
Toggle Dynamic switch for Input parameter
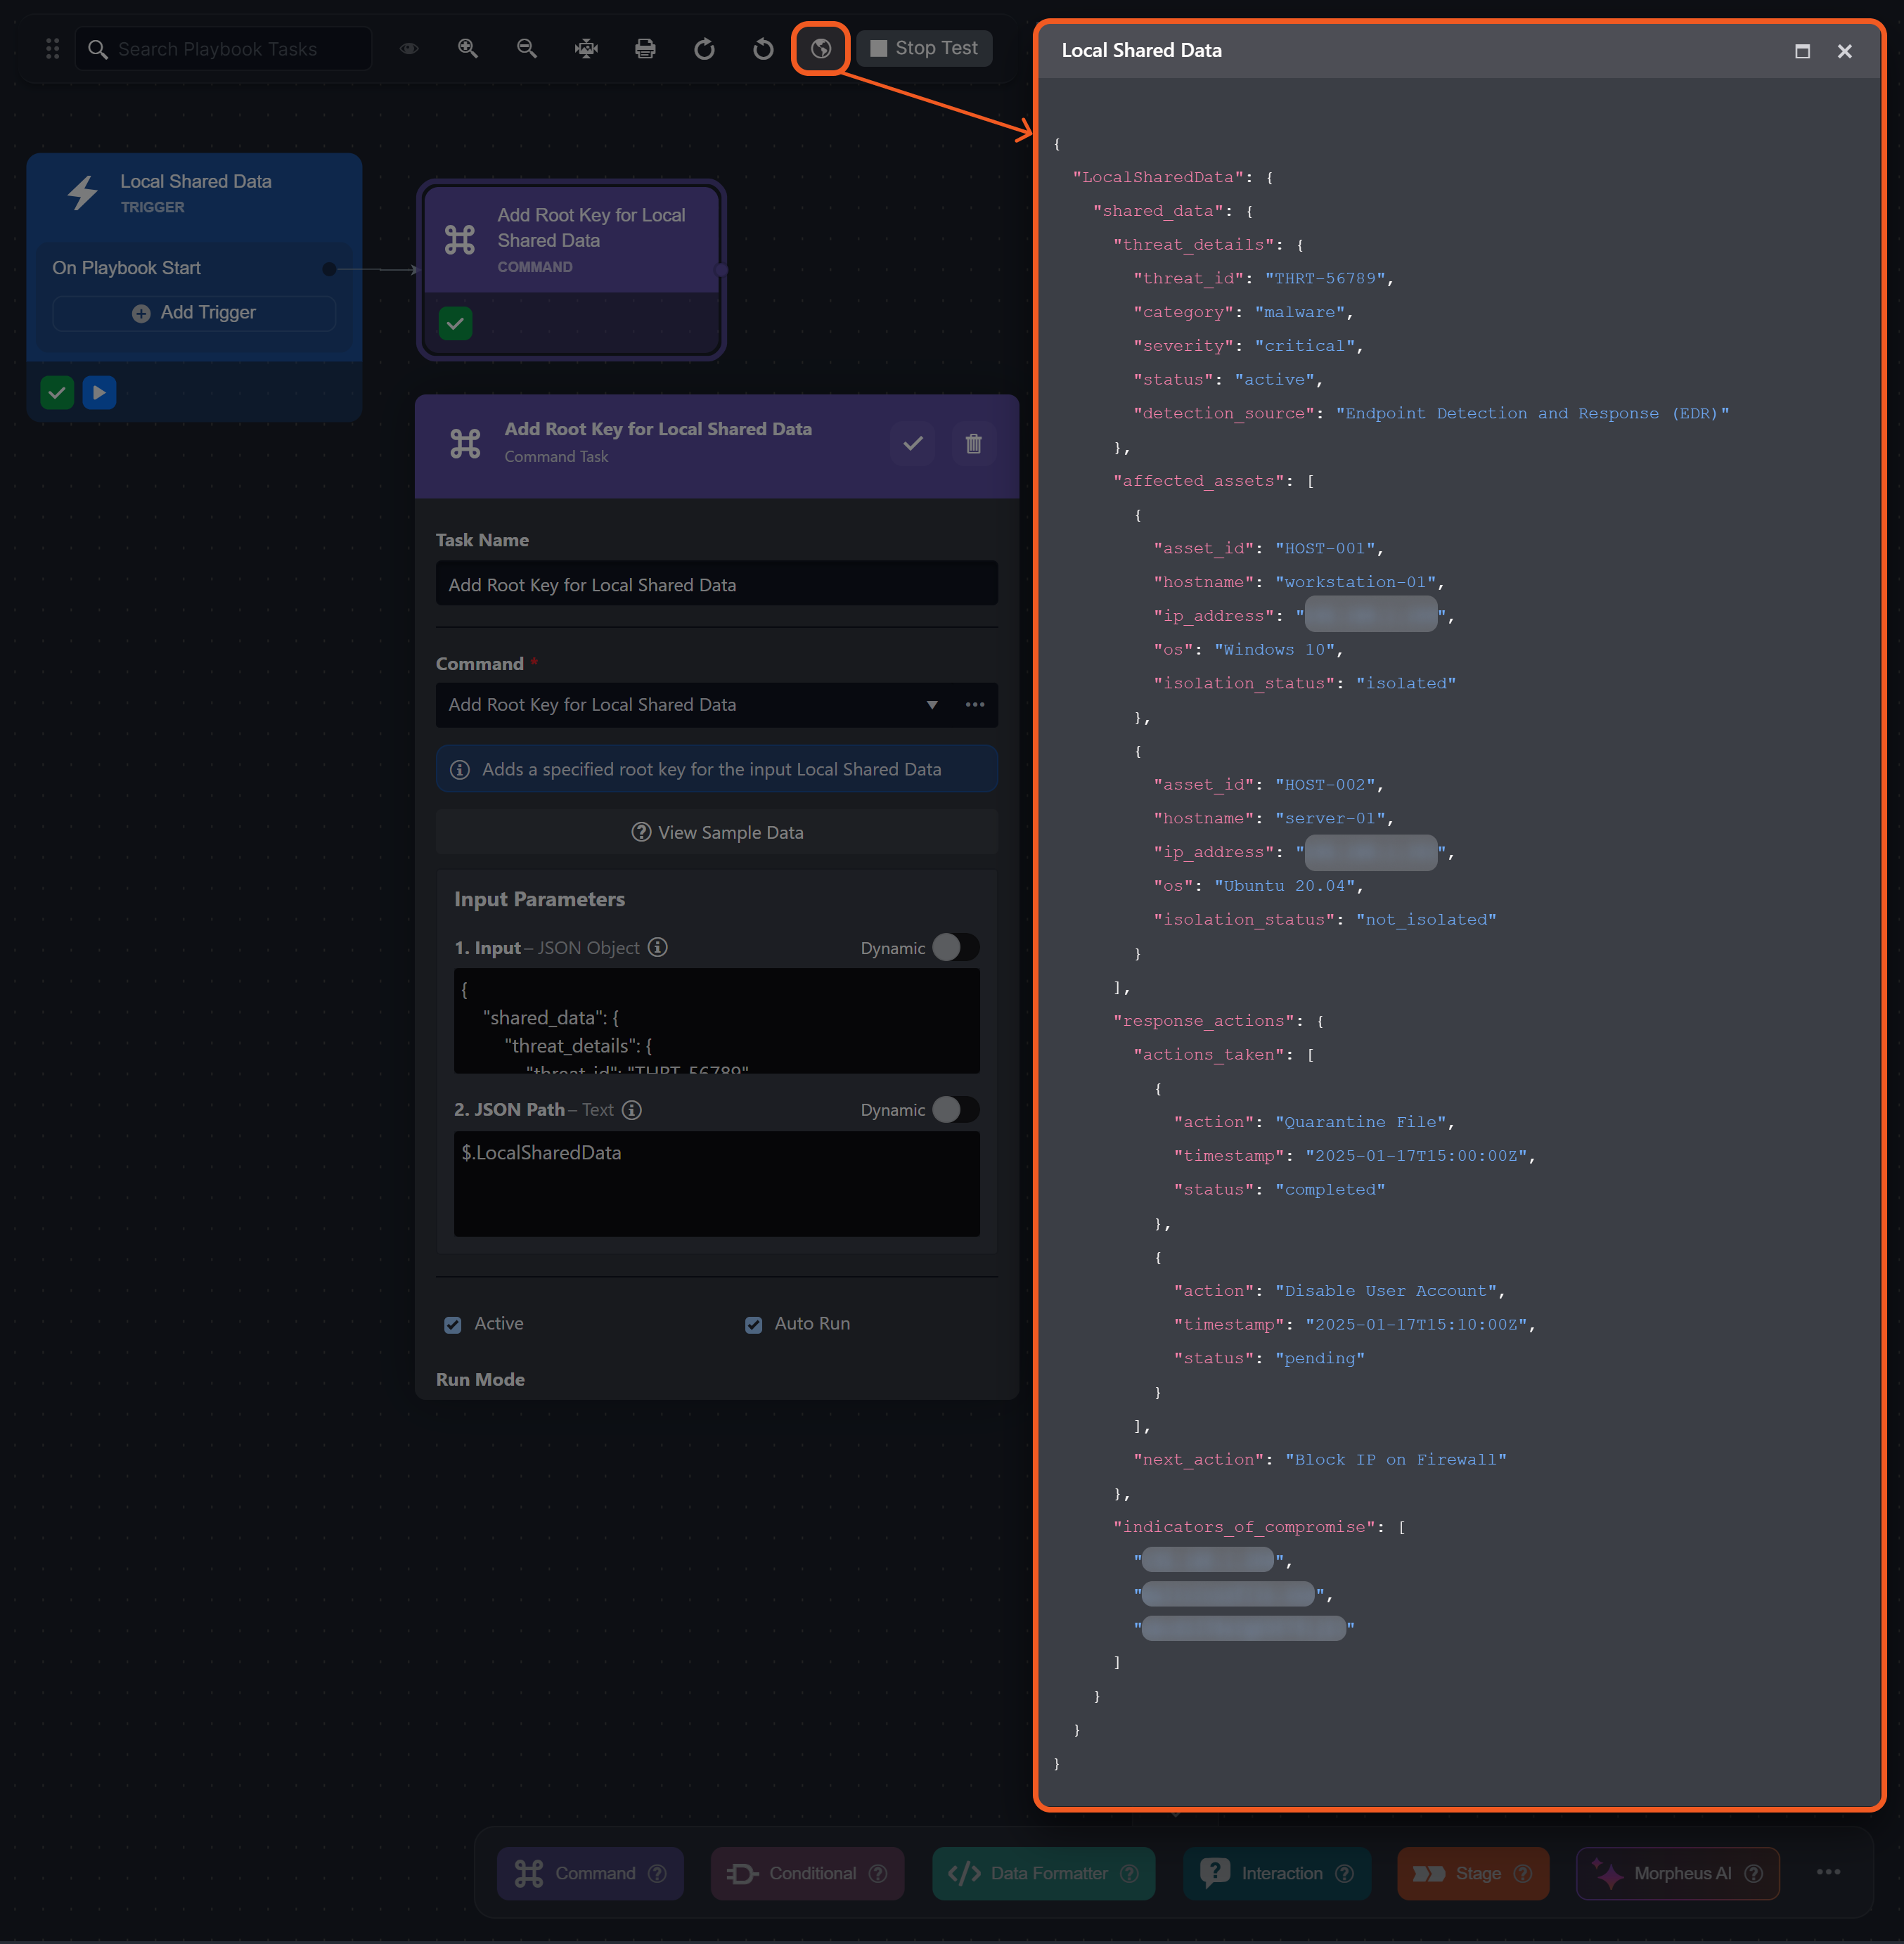coord(955,947)
